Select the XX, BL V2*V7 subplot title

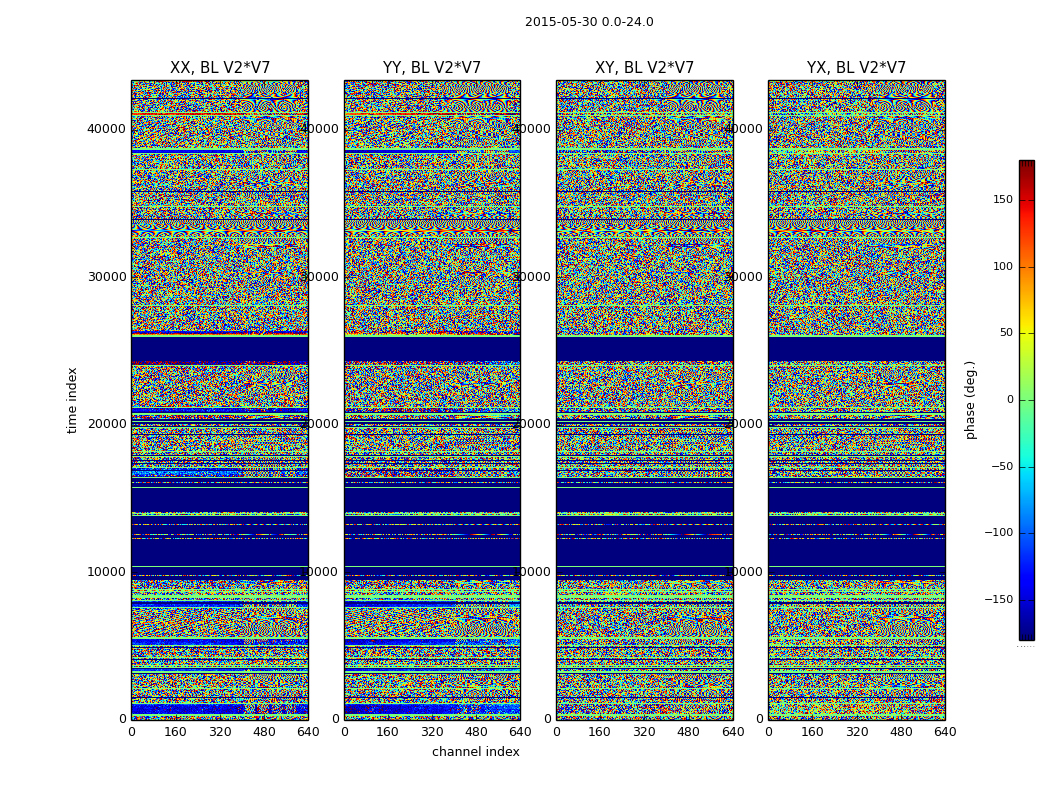click(220, 68)
